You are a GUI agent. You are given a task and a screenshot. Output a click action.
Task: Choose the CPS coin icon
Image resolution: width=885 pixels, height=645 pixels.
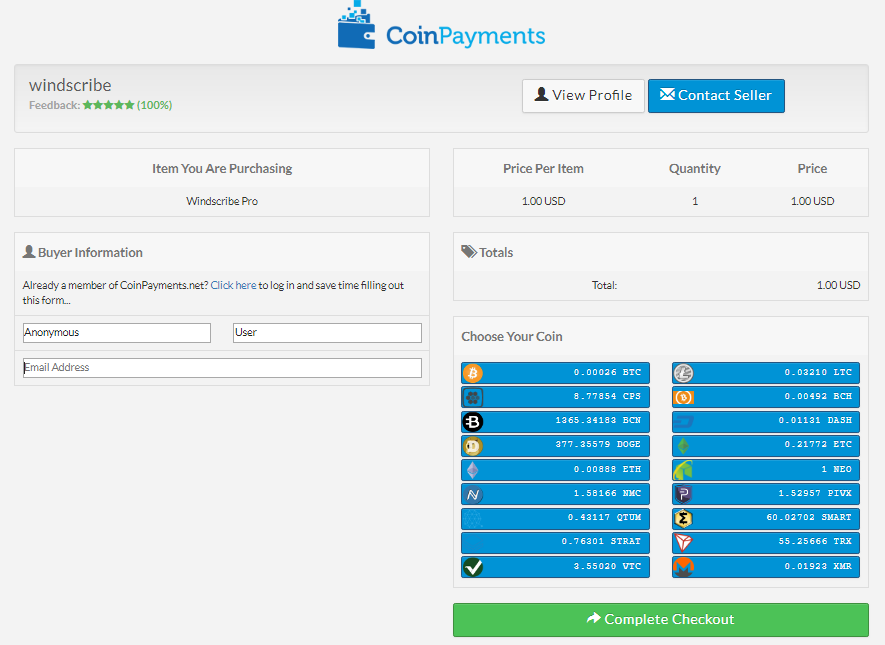tap(473, 397)
